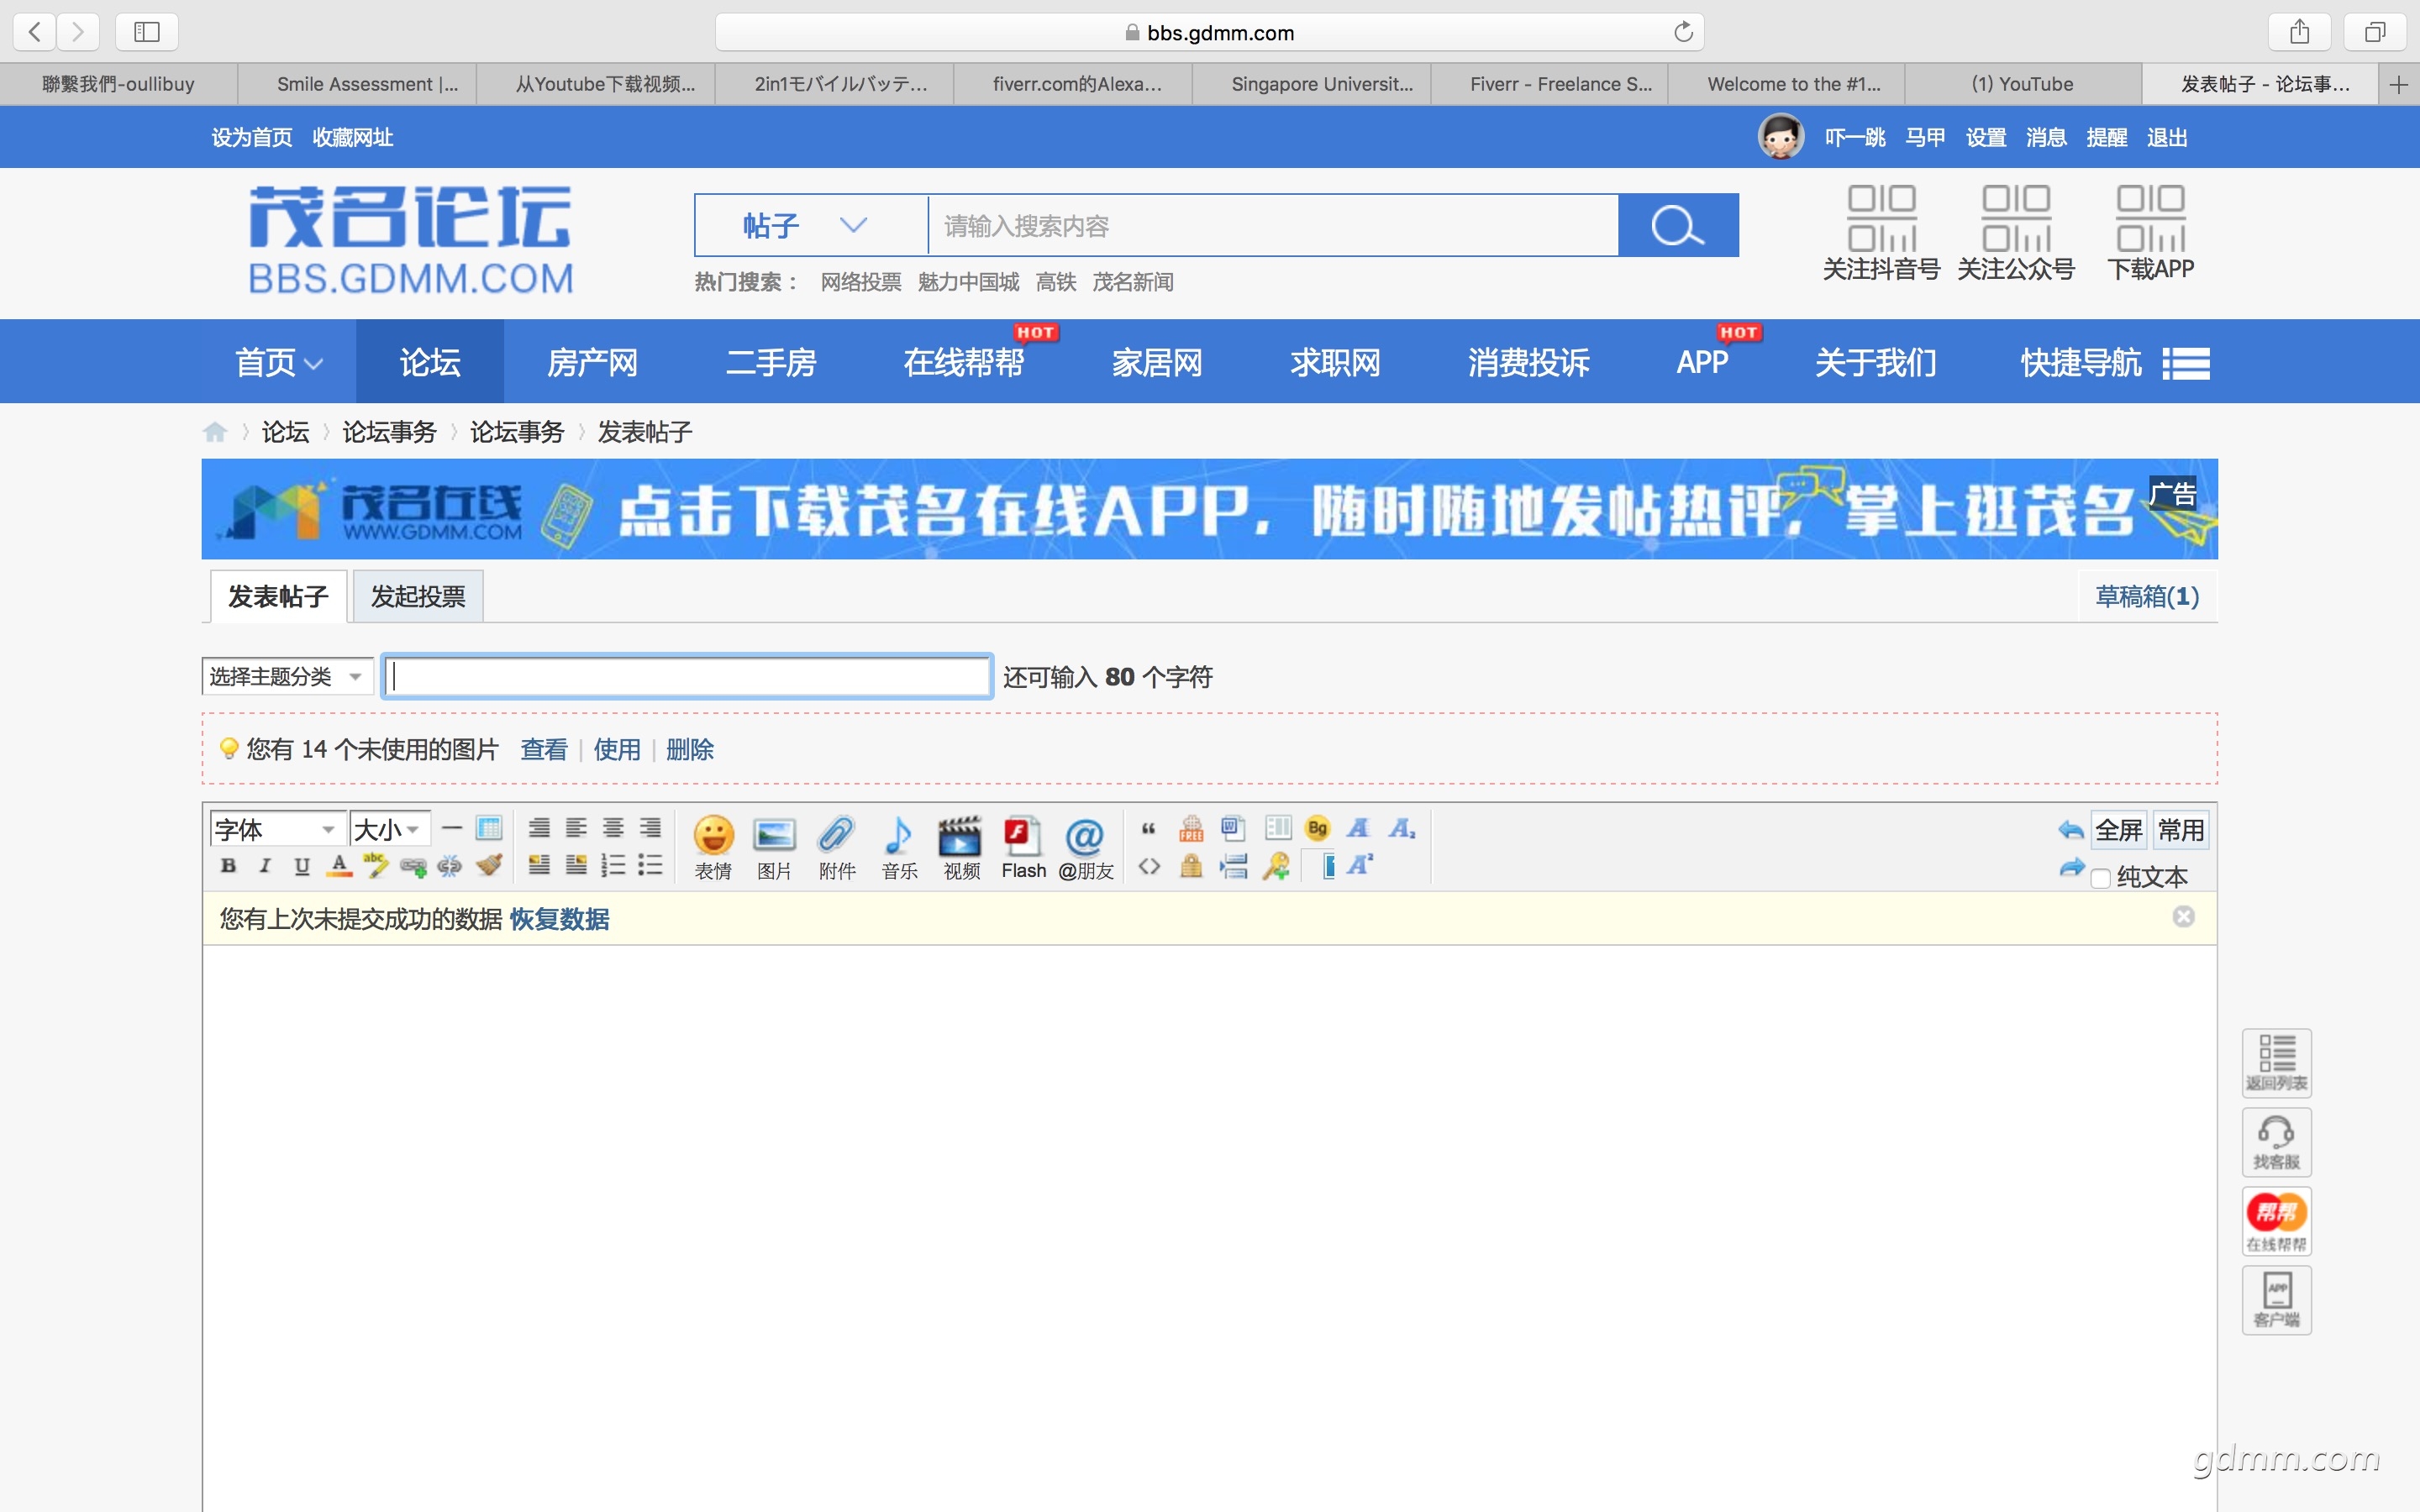This screenshot has width=2420, height=1512.
Task: Open the 快捷导航 quick navigation menu
Action: 2115,362
